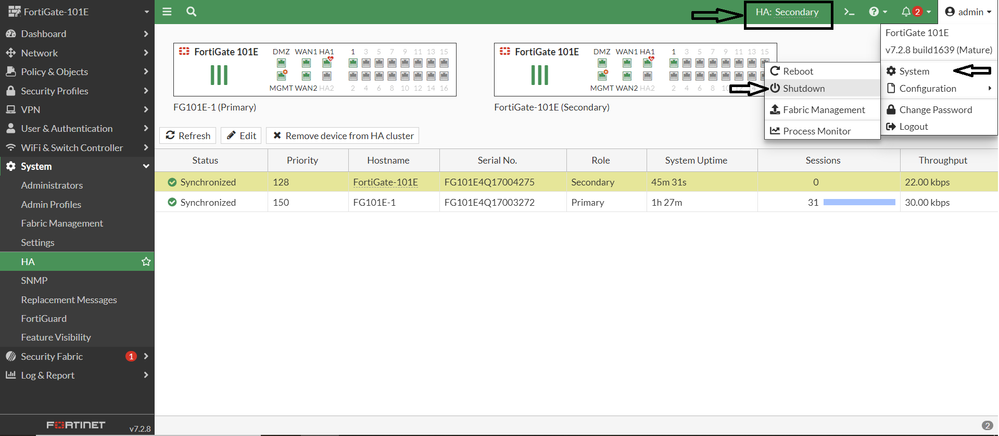The height and width of the screenshot is (436, 999).
Task: Expand the Log & Report chevron
Action: [x=146, y=375]
